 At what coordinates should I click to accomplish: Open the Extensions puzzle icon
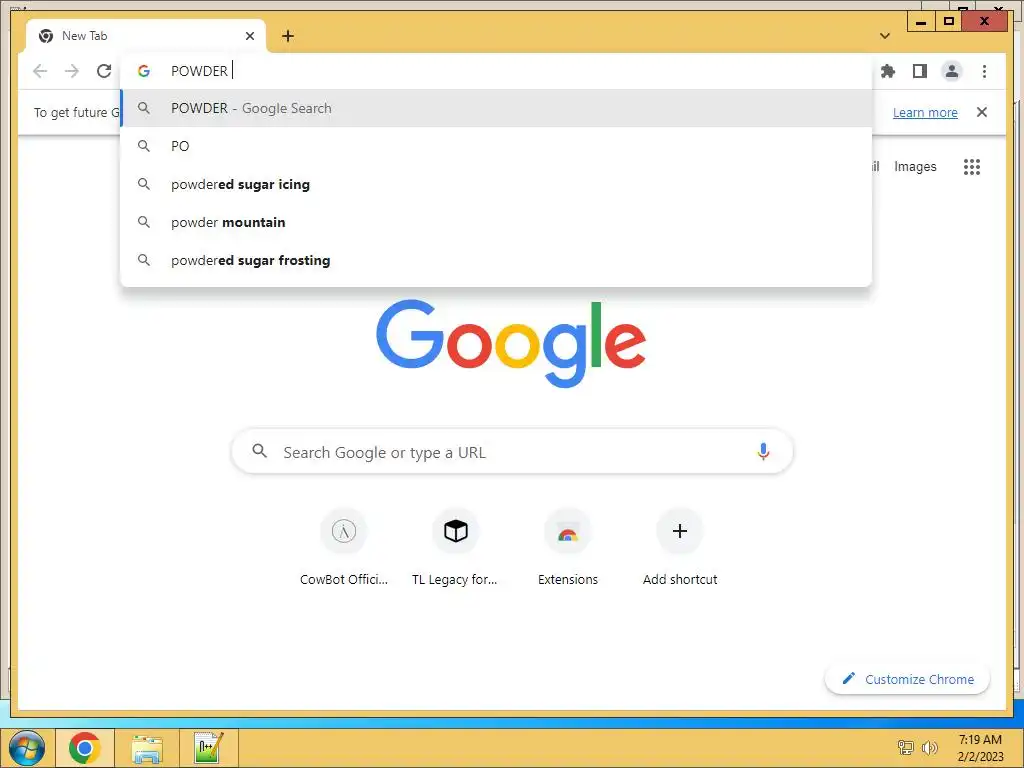[888, 71]
